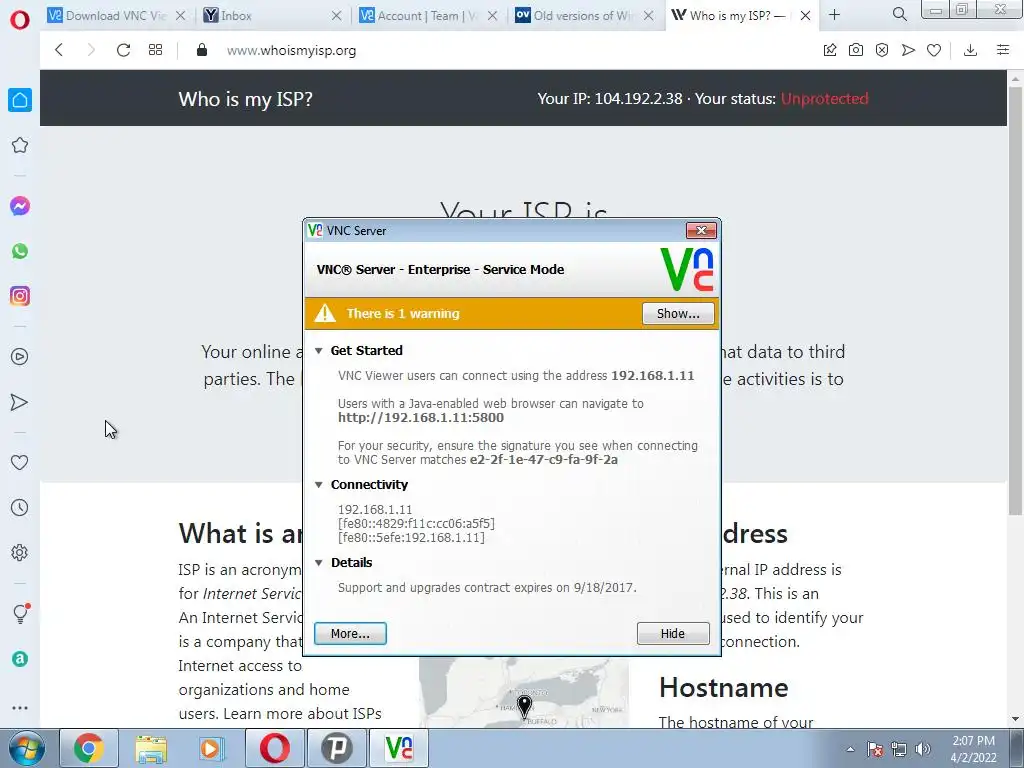The height and width of the screenshot is (768, 1024).
Task: Open the snapshot camera tool
Action: click(x=856, y=50)
